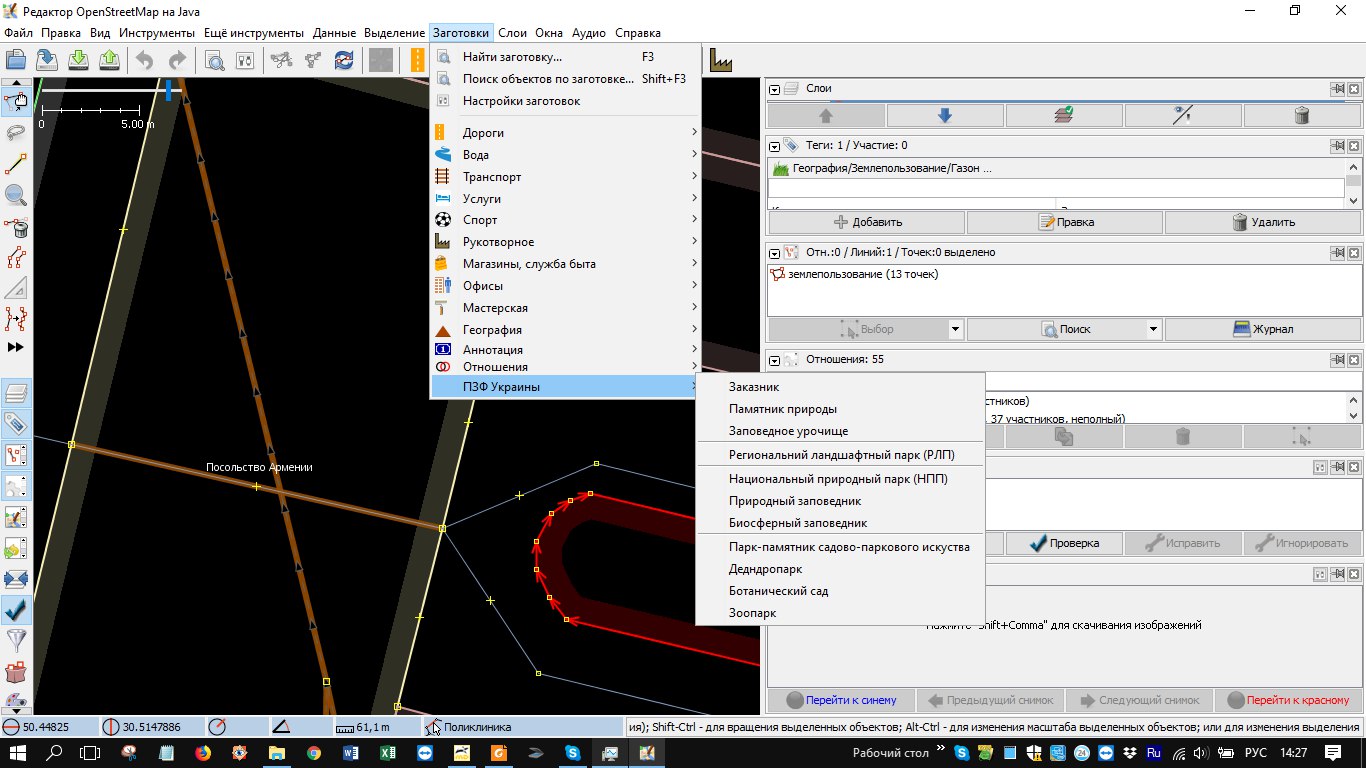The image size is (1366, 768).
Task: Click the Правка tag button
Action: 1065,222
